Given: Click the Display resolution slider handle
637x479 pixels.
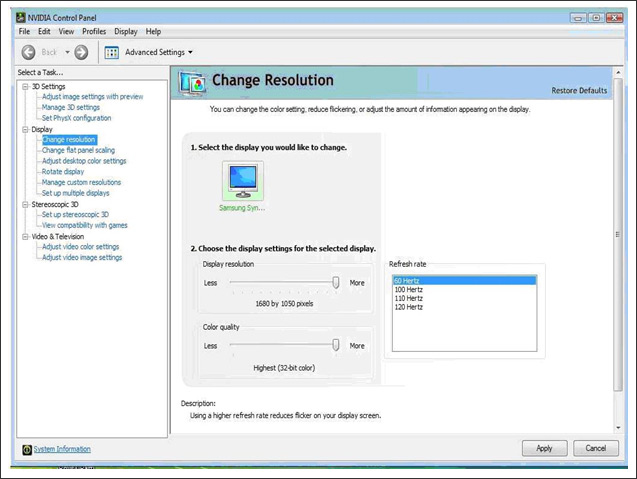Looking at the screenshot, I should click(x=336, y=283).
